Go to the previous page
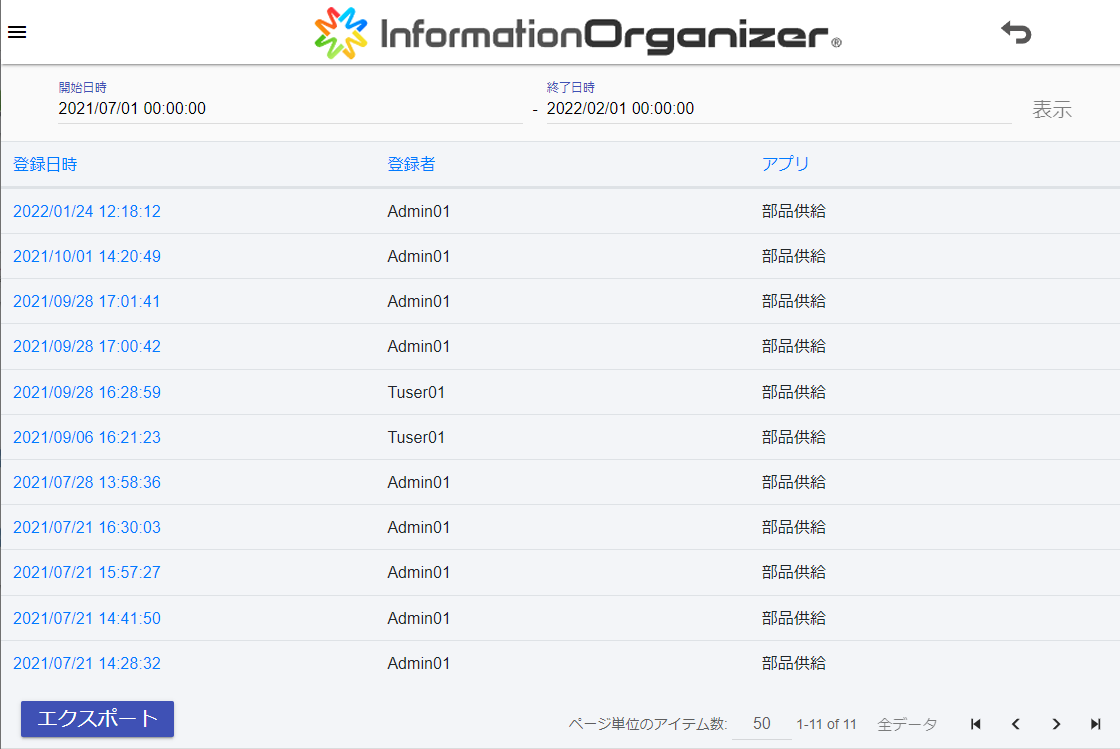The image size is (1120, 749). coord(1016,724)
